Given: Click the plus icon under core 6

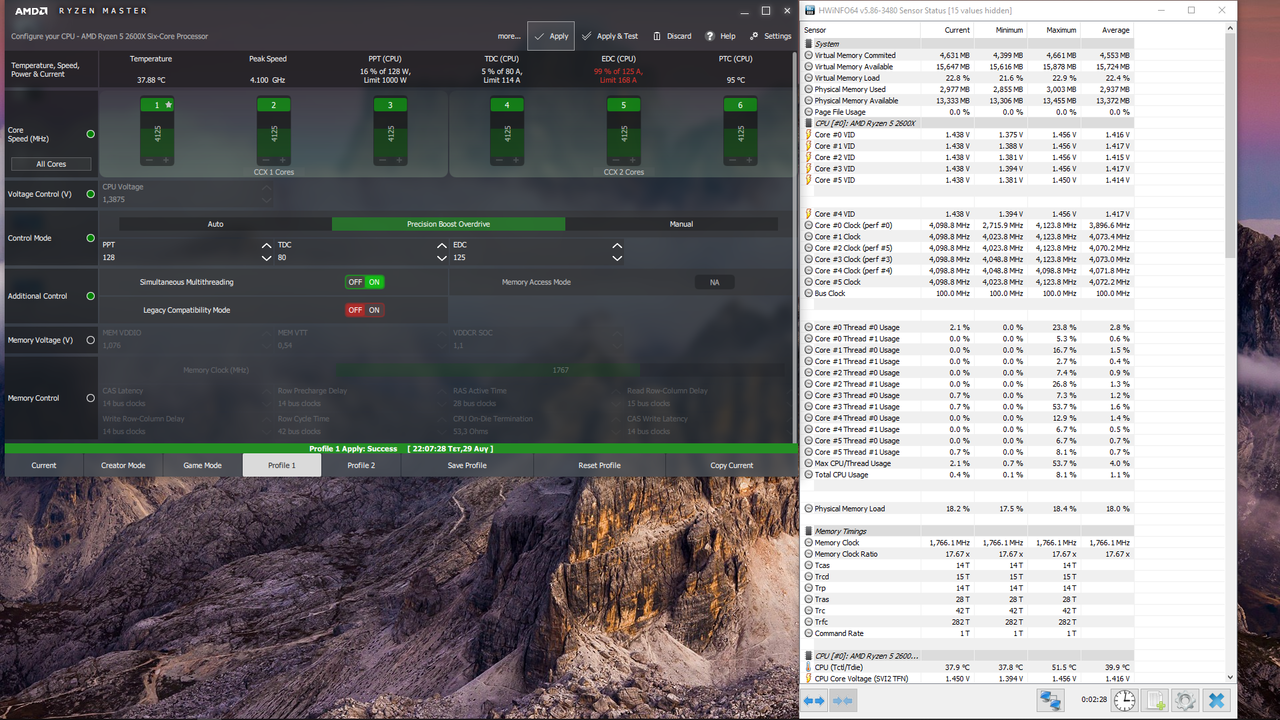Looking at the screenshot, I should [x=748, y=160].
